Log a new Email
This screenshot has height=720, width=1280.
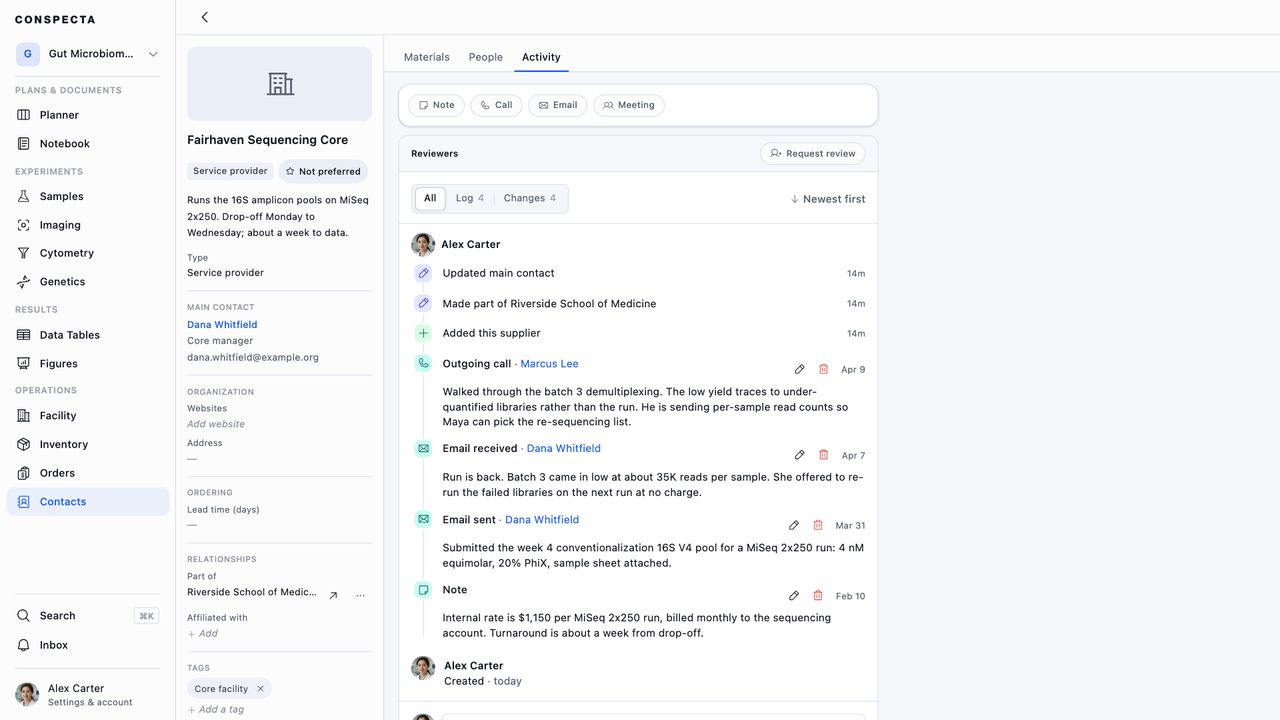point(558,105)
